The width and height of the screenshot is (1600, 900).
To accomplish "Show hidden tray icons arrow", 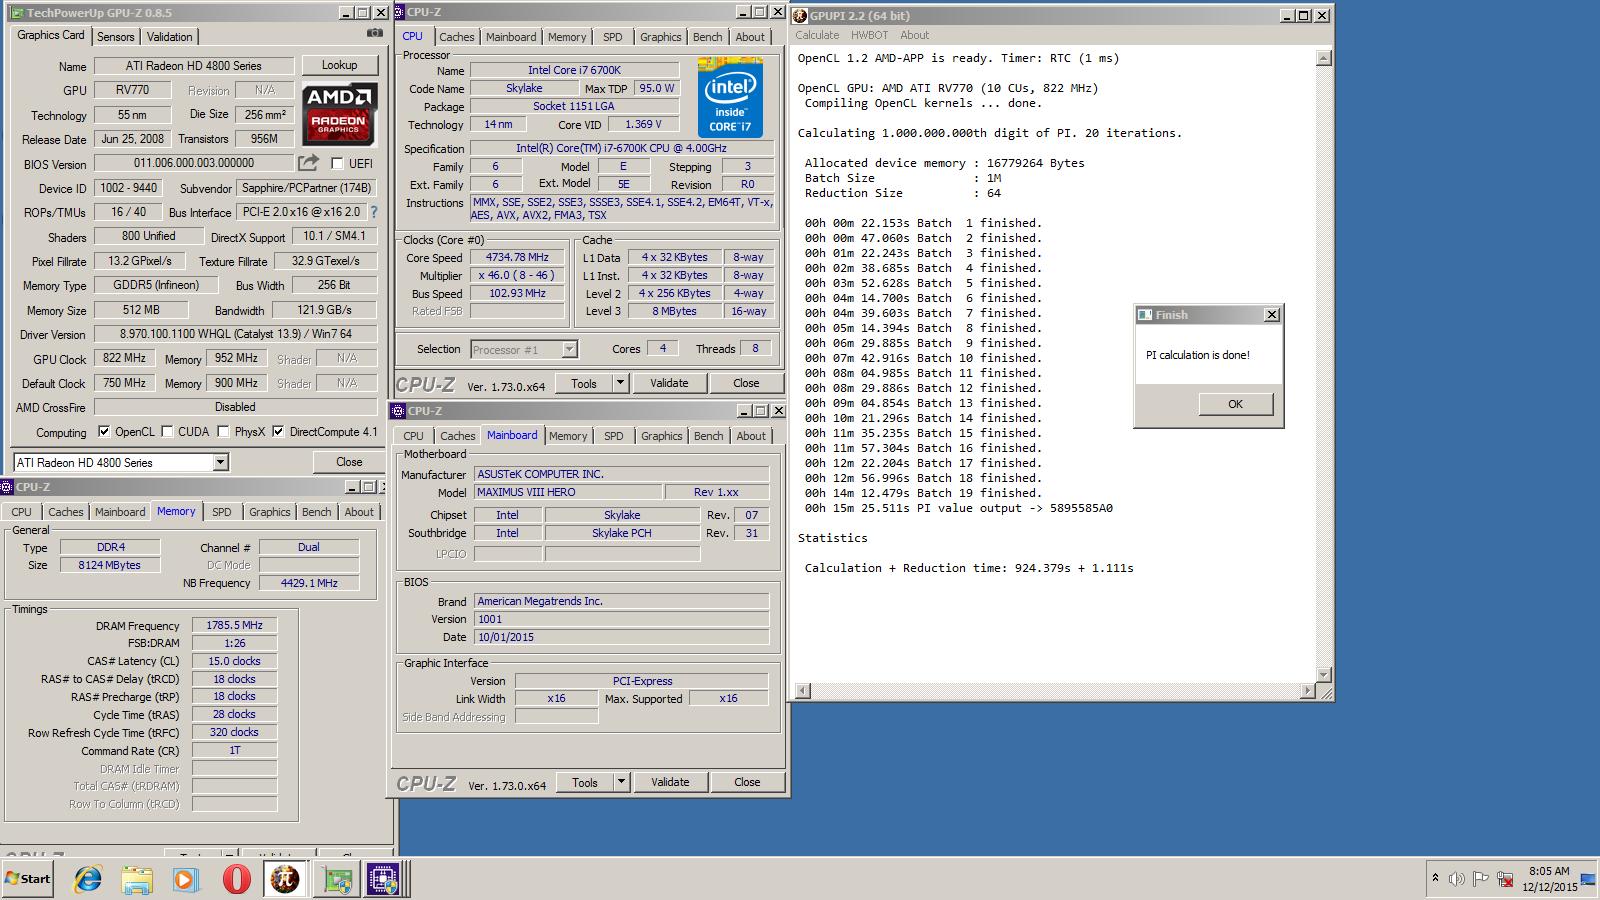I will (x=1435, y=879).
